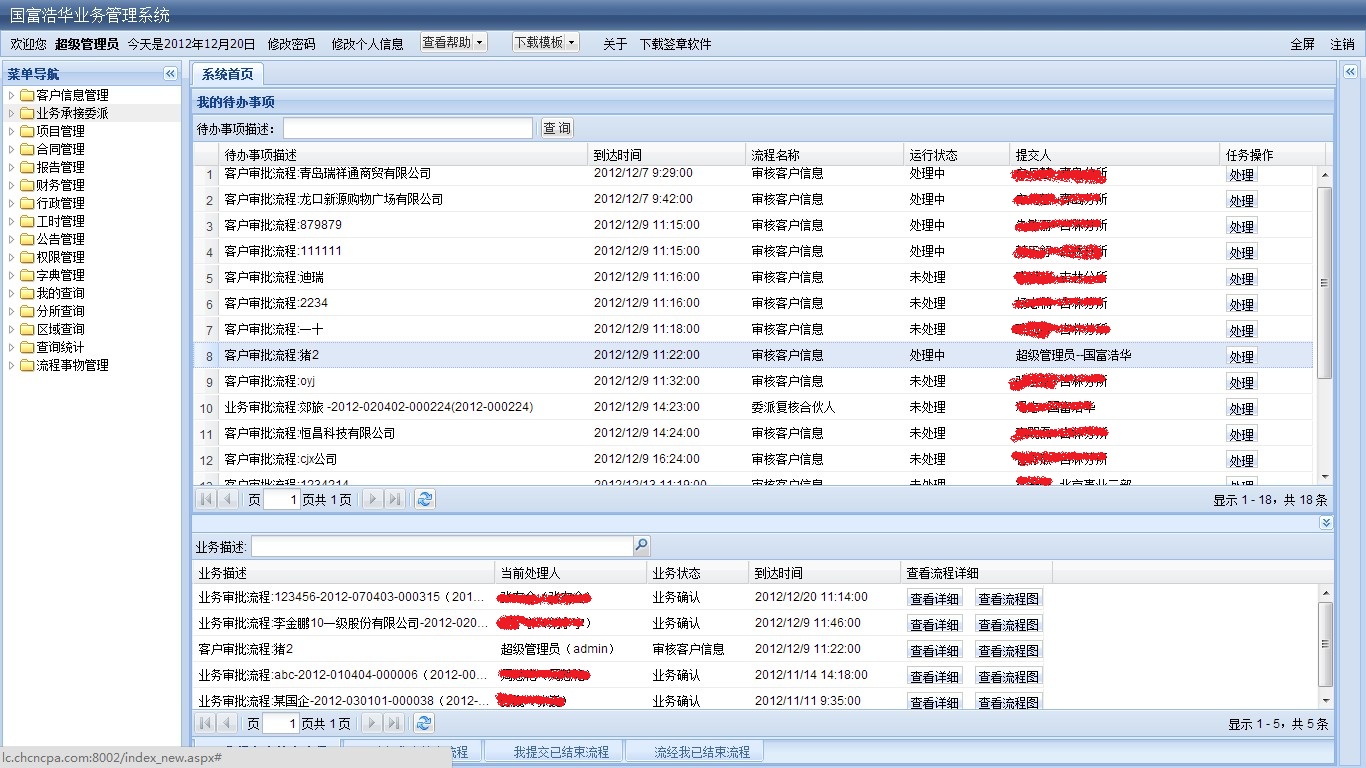Collapse the right-side panel using its double-arrow icon

coord(1350,72)
